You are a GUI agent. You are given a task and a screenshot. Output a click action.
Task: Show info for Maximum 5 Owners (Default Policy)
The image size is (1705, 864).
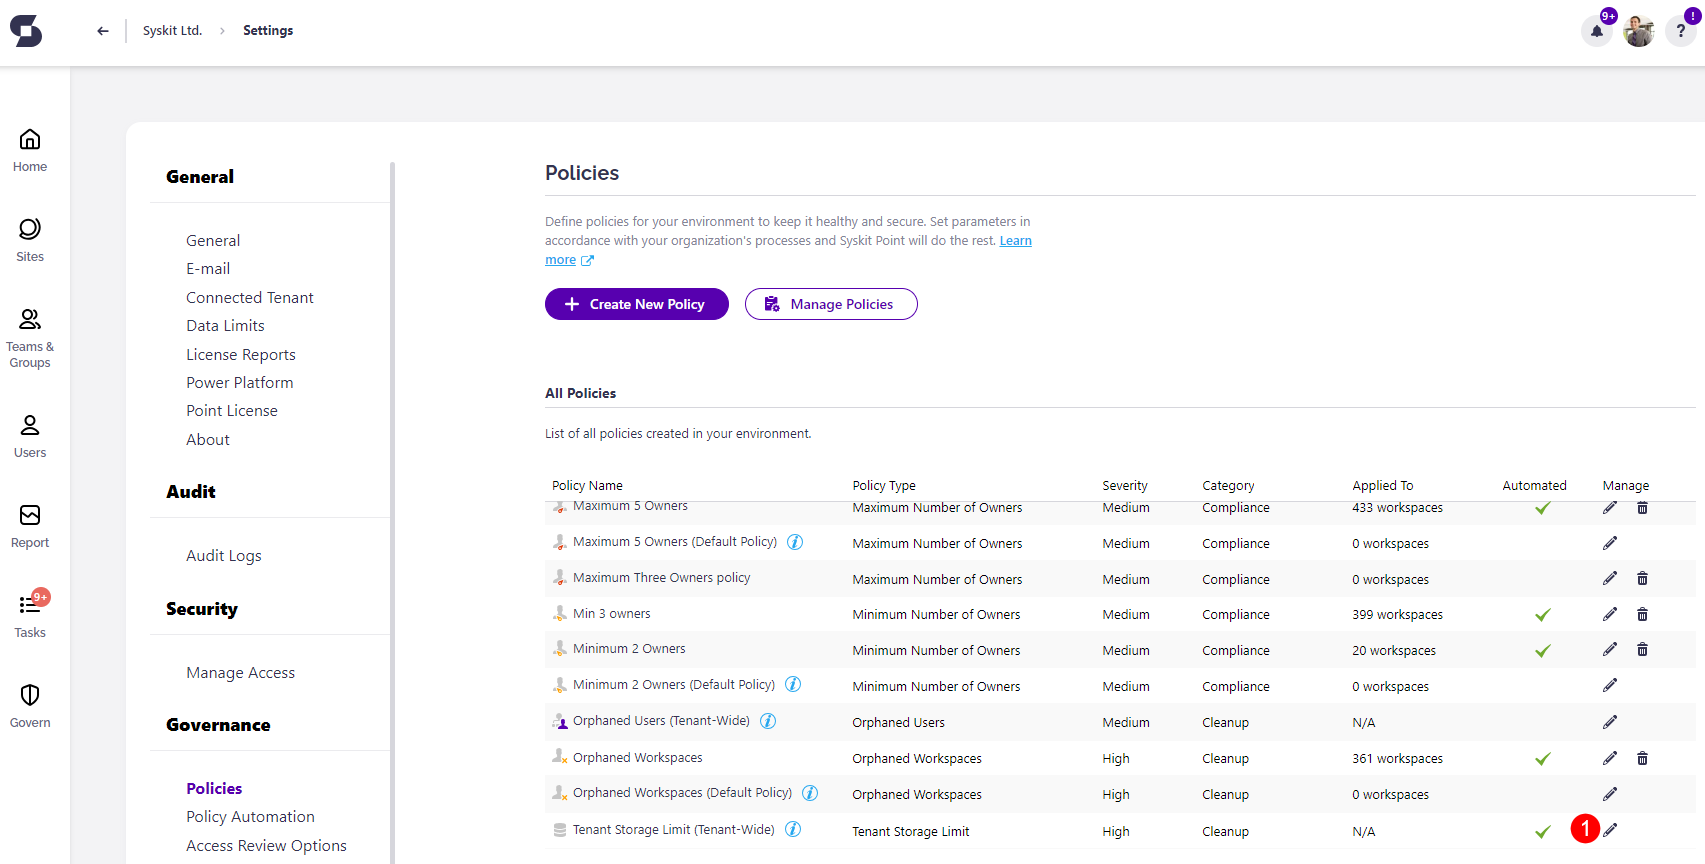[795, 542]
